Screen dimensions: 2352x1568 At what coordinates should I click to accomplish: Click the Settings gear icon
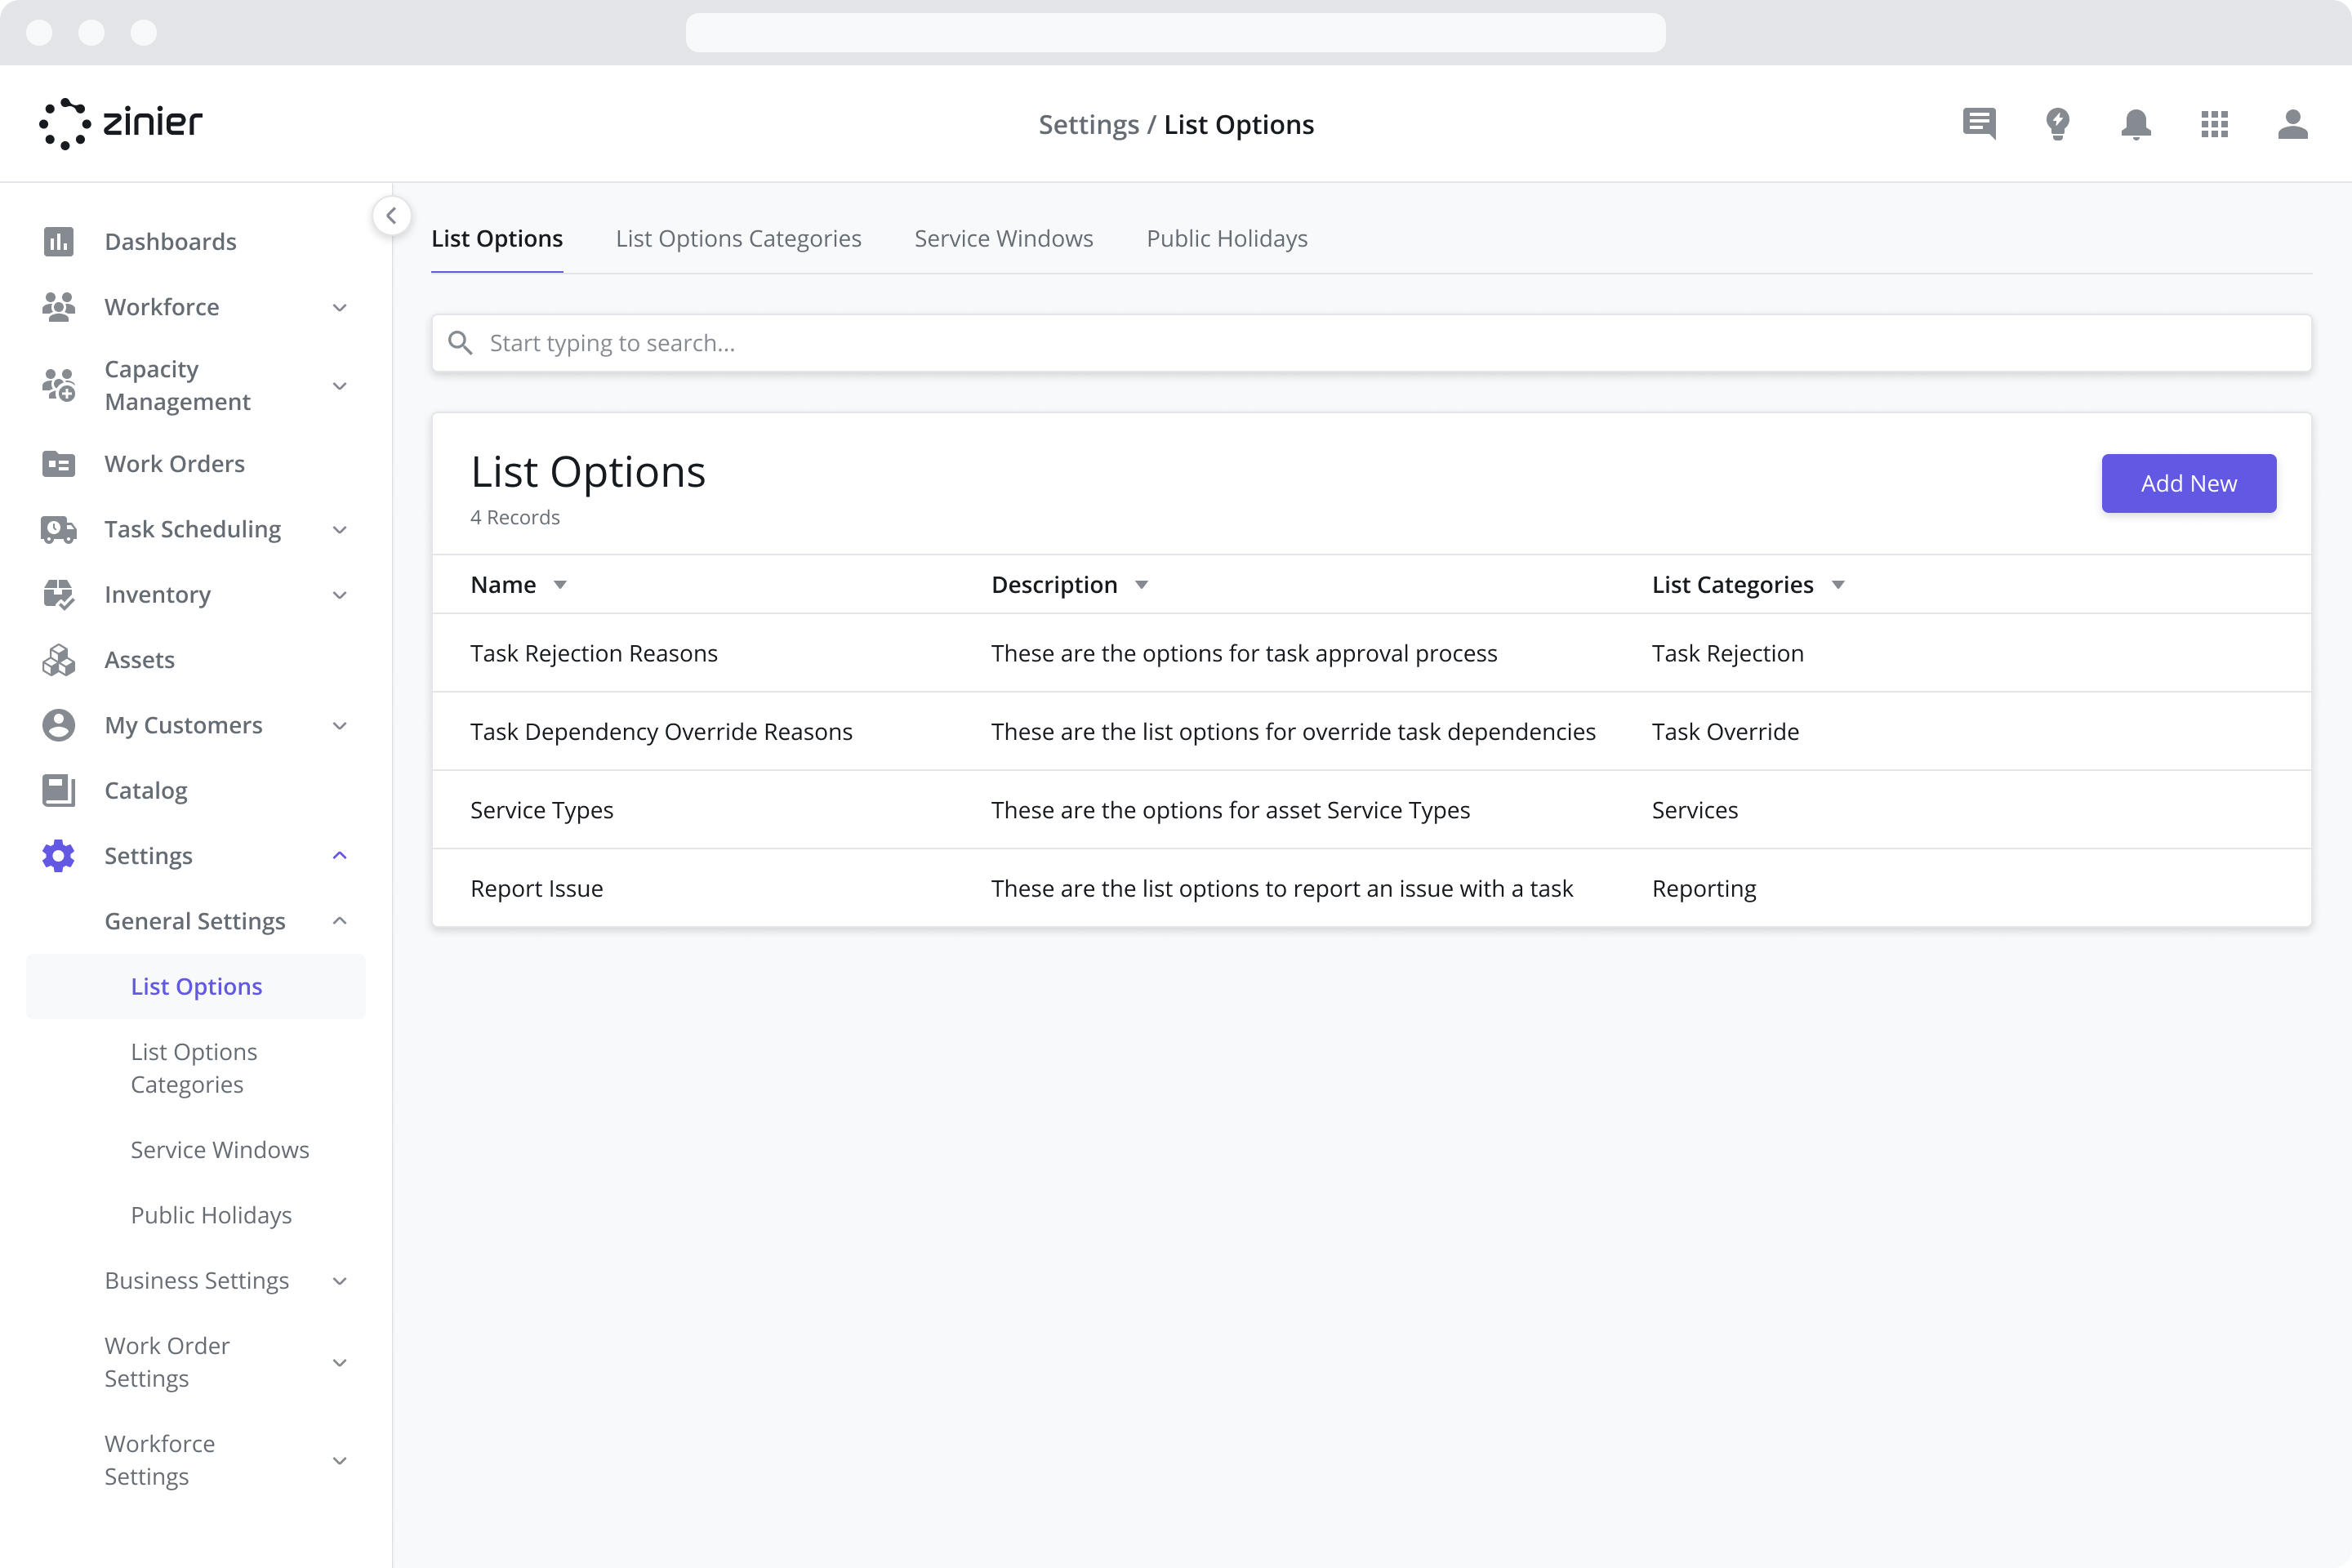(x=59, y=855)
